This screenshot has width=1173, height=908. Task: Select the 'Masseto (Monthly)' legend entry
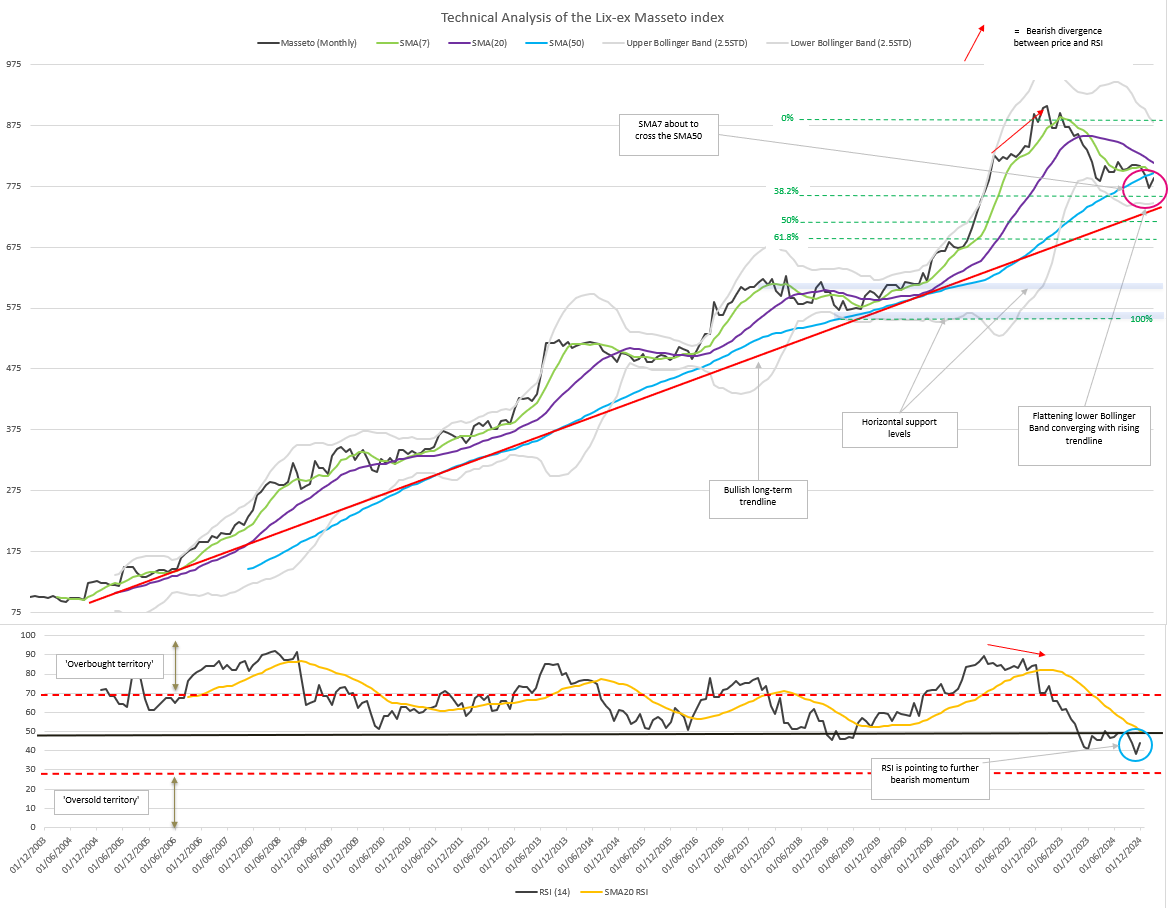tap(307, 43)
